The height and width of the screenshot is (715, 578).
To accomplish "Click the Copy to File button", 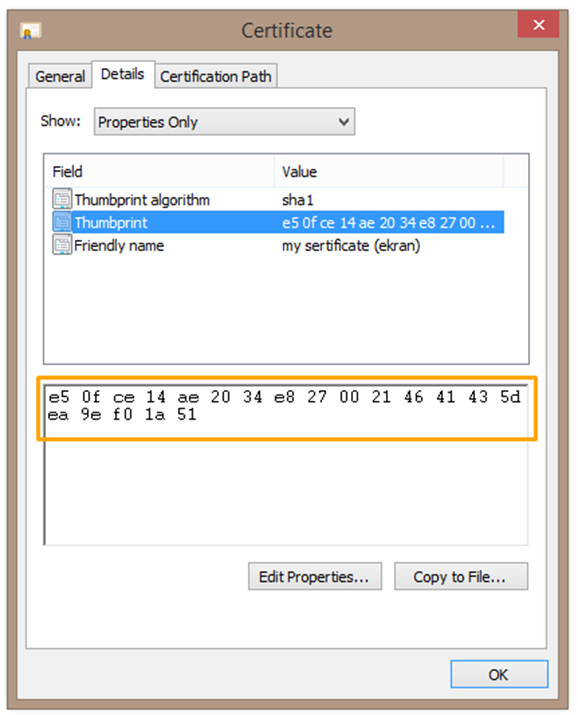I will click(x=461, y=576).
